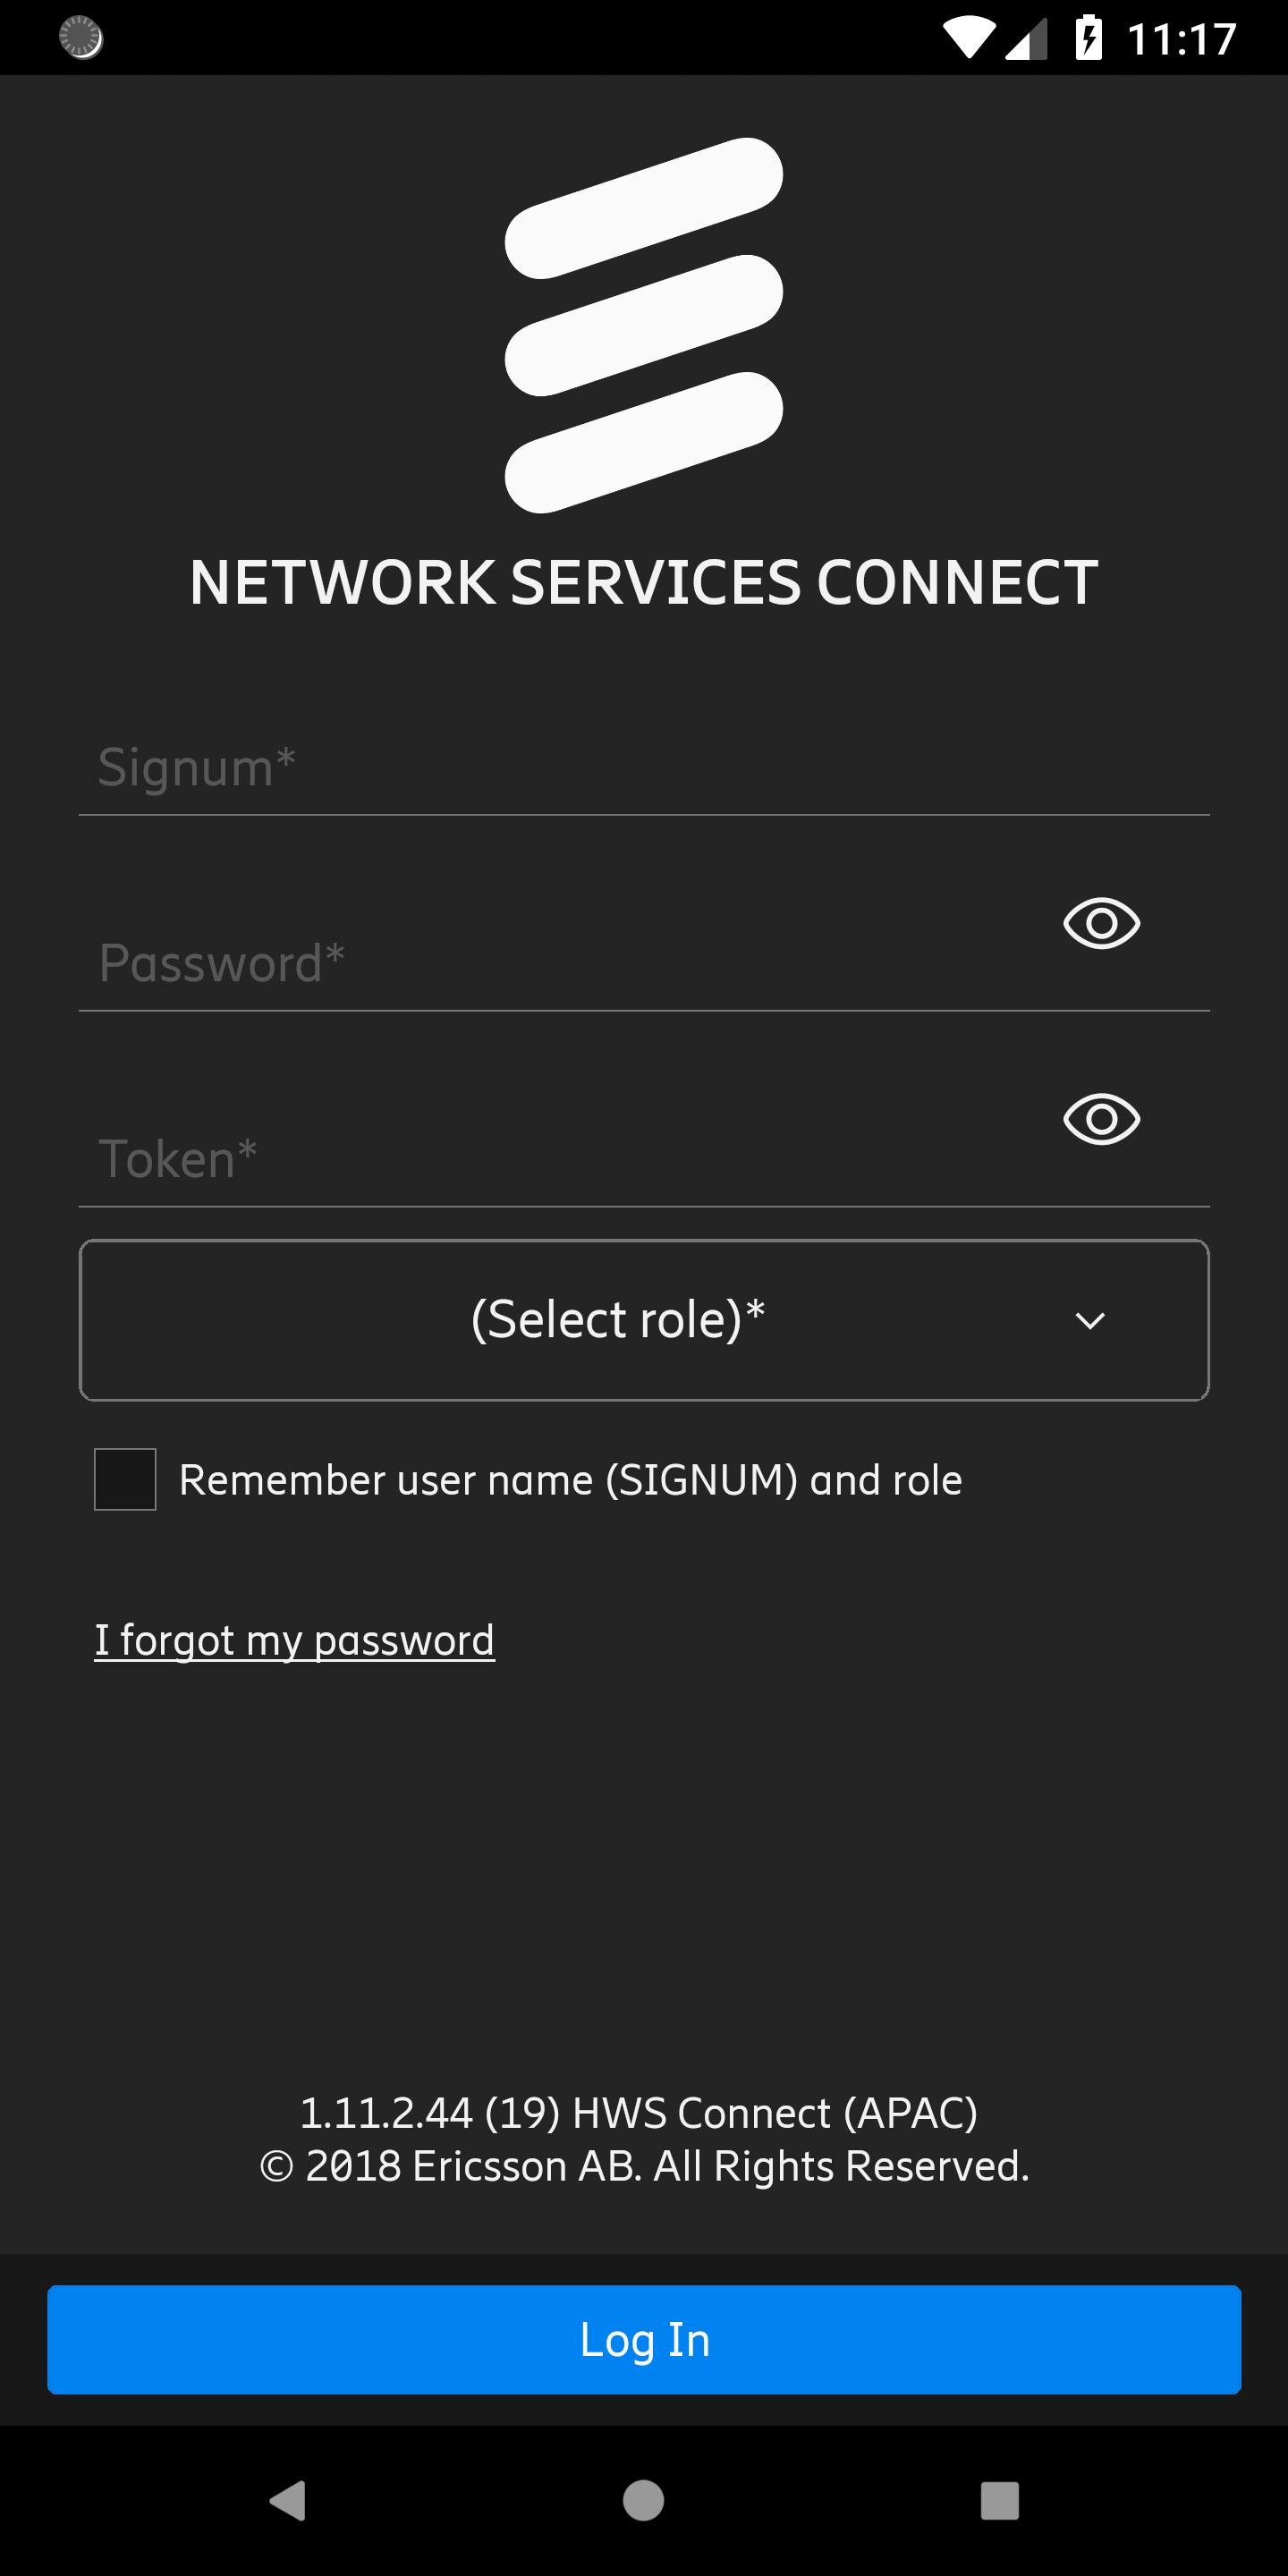Click the chevron arrow in role selector
The image size is (1288, 2576).
click(1089, 1321)
